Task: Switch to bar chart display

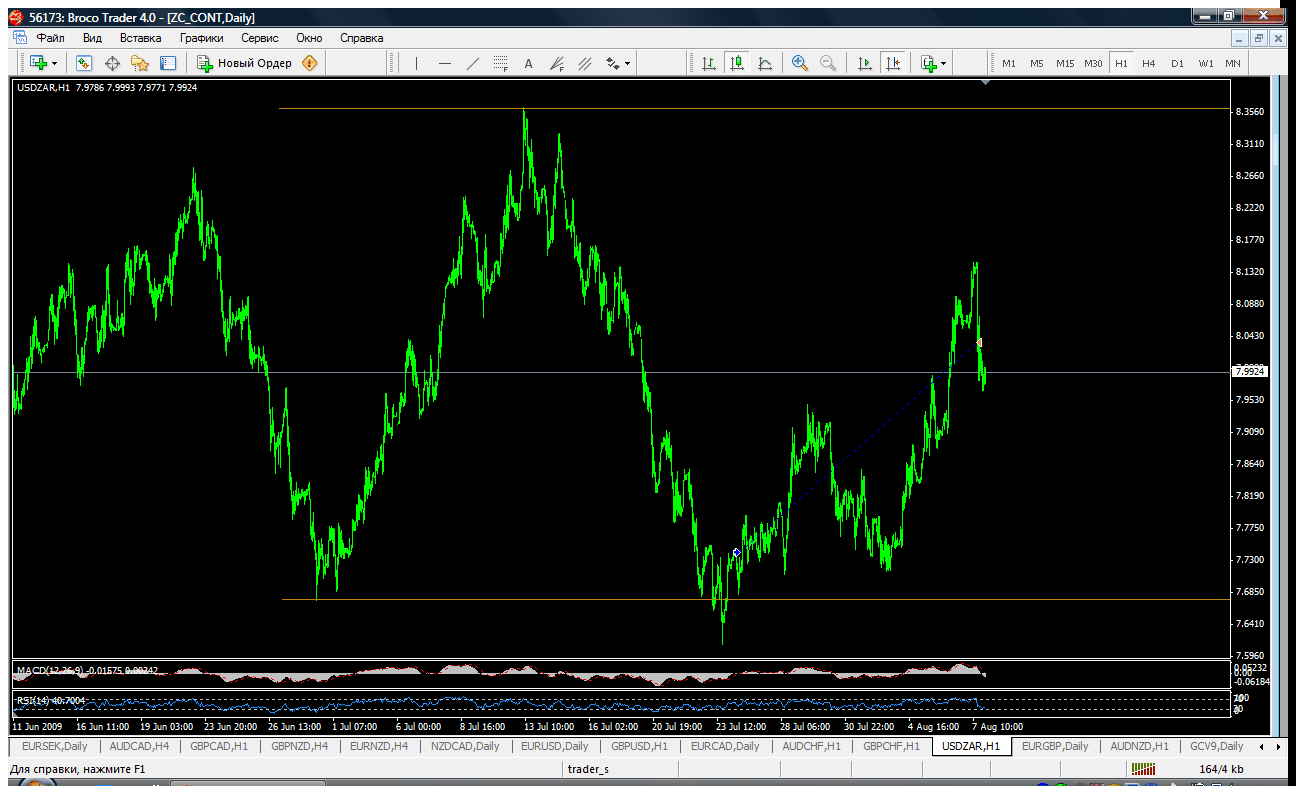Action: (x=709, y=63)
